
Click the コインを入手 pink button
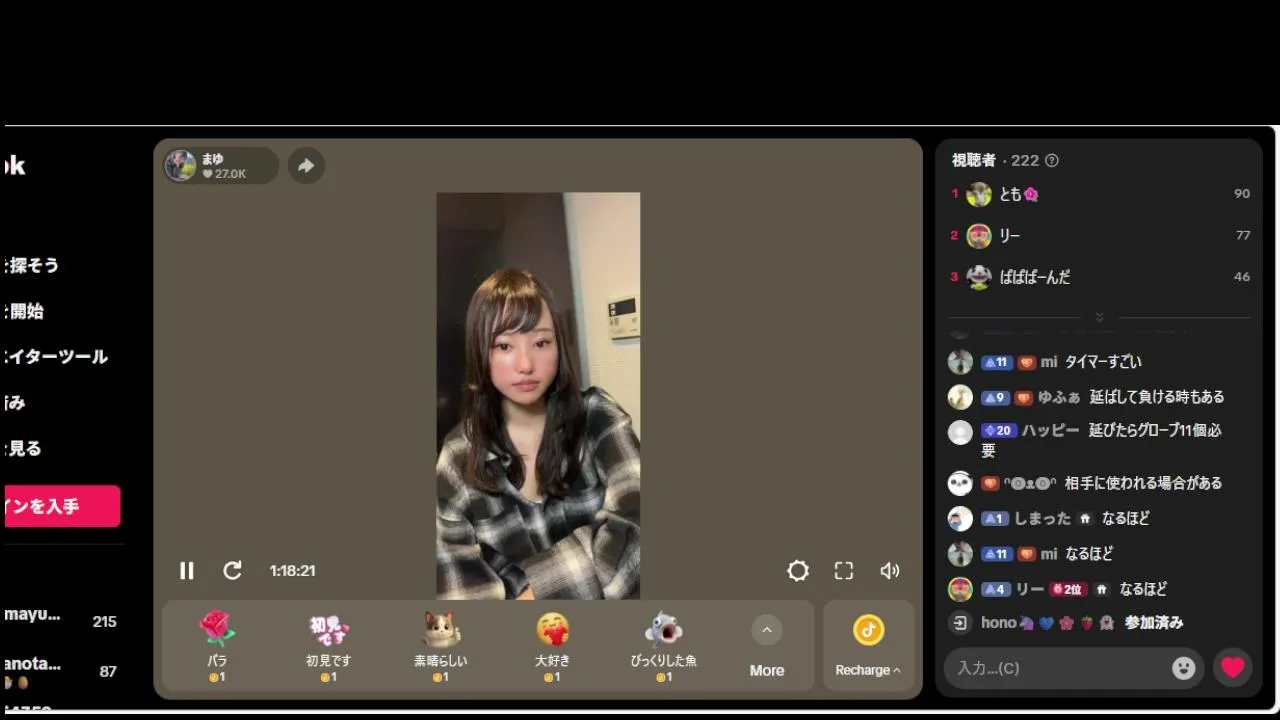coord(62,506)
